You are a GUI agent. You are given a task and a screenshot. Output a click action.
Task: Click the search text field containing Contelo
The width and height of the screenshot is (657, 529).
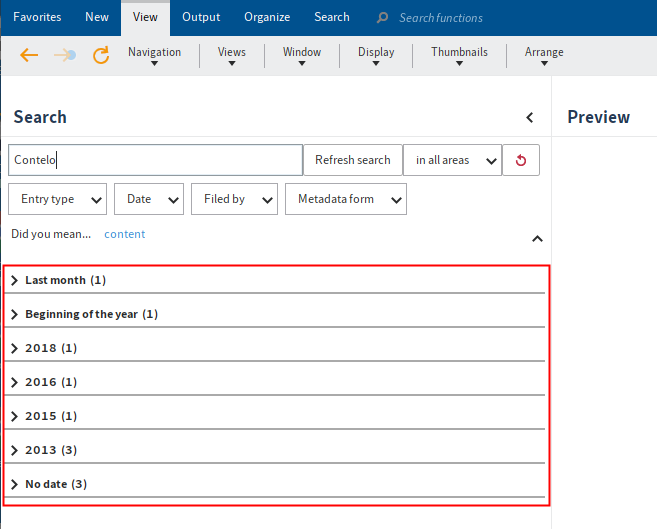click(x=155, y=160)
